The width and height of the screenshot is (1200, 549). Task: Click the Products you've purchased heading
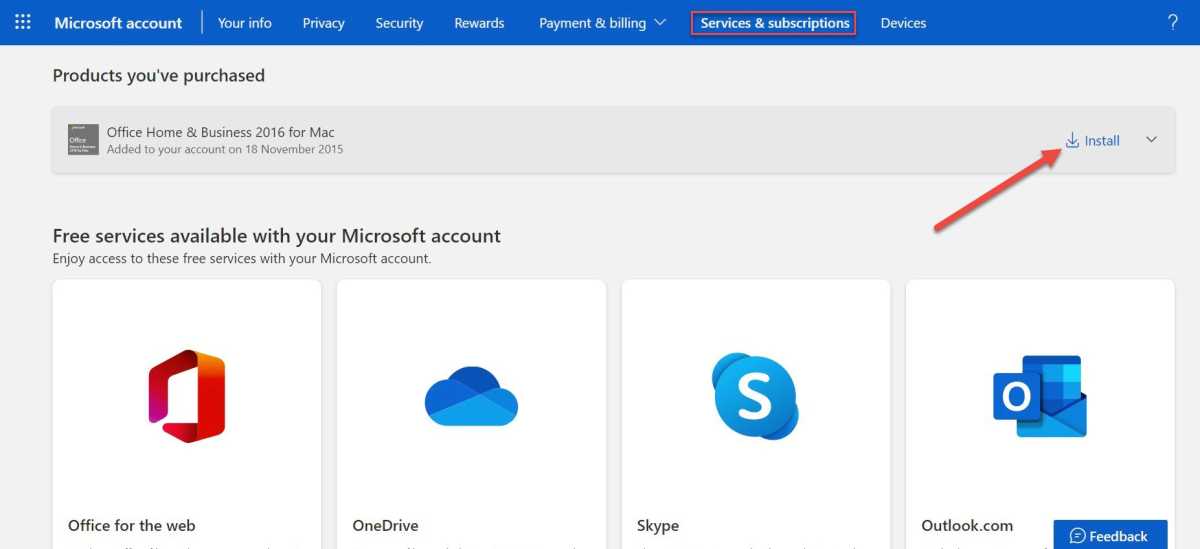coord(159,76)
